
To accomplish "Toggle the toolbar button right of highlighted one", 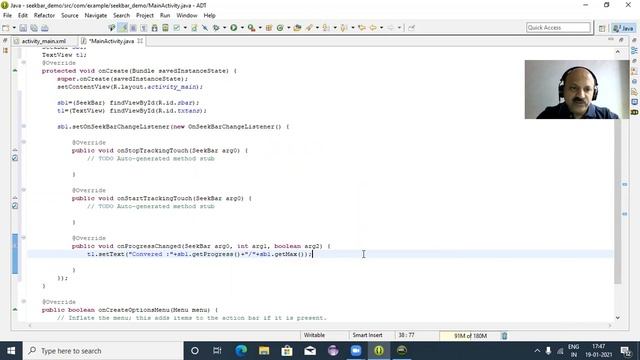I will 133,28.
